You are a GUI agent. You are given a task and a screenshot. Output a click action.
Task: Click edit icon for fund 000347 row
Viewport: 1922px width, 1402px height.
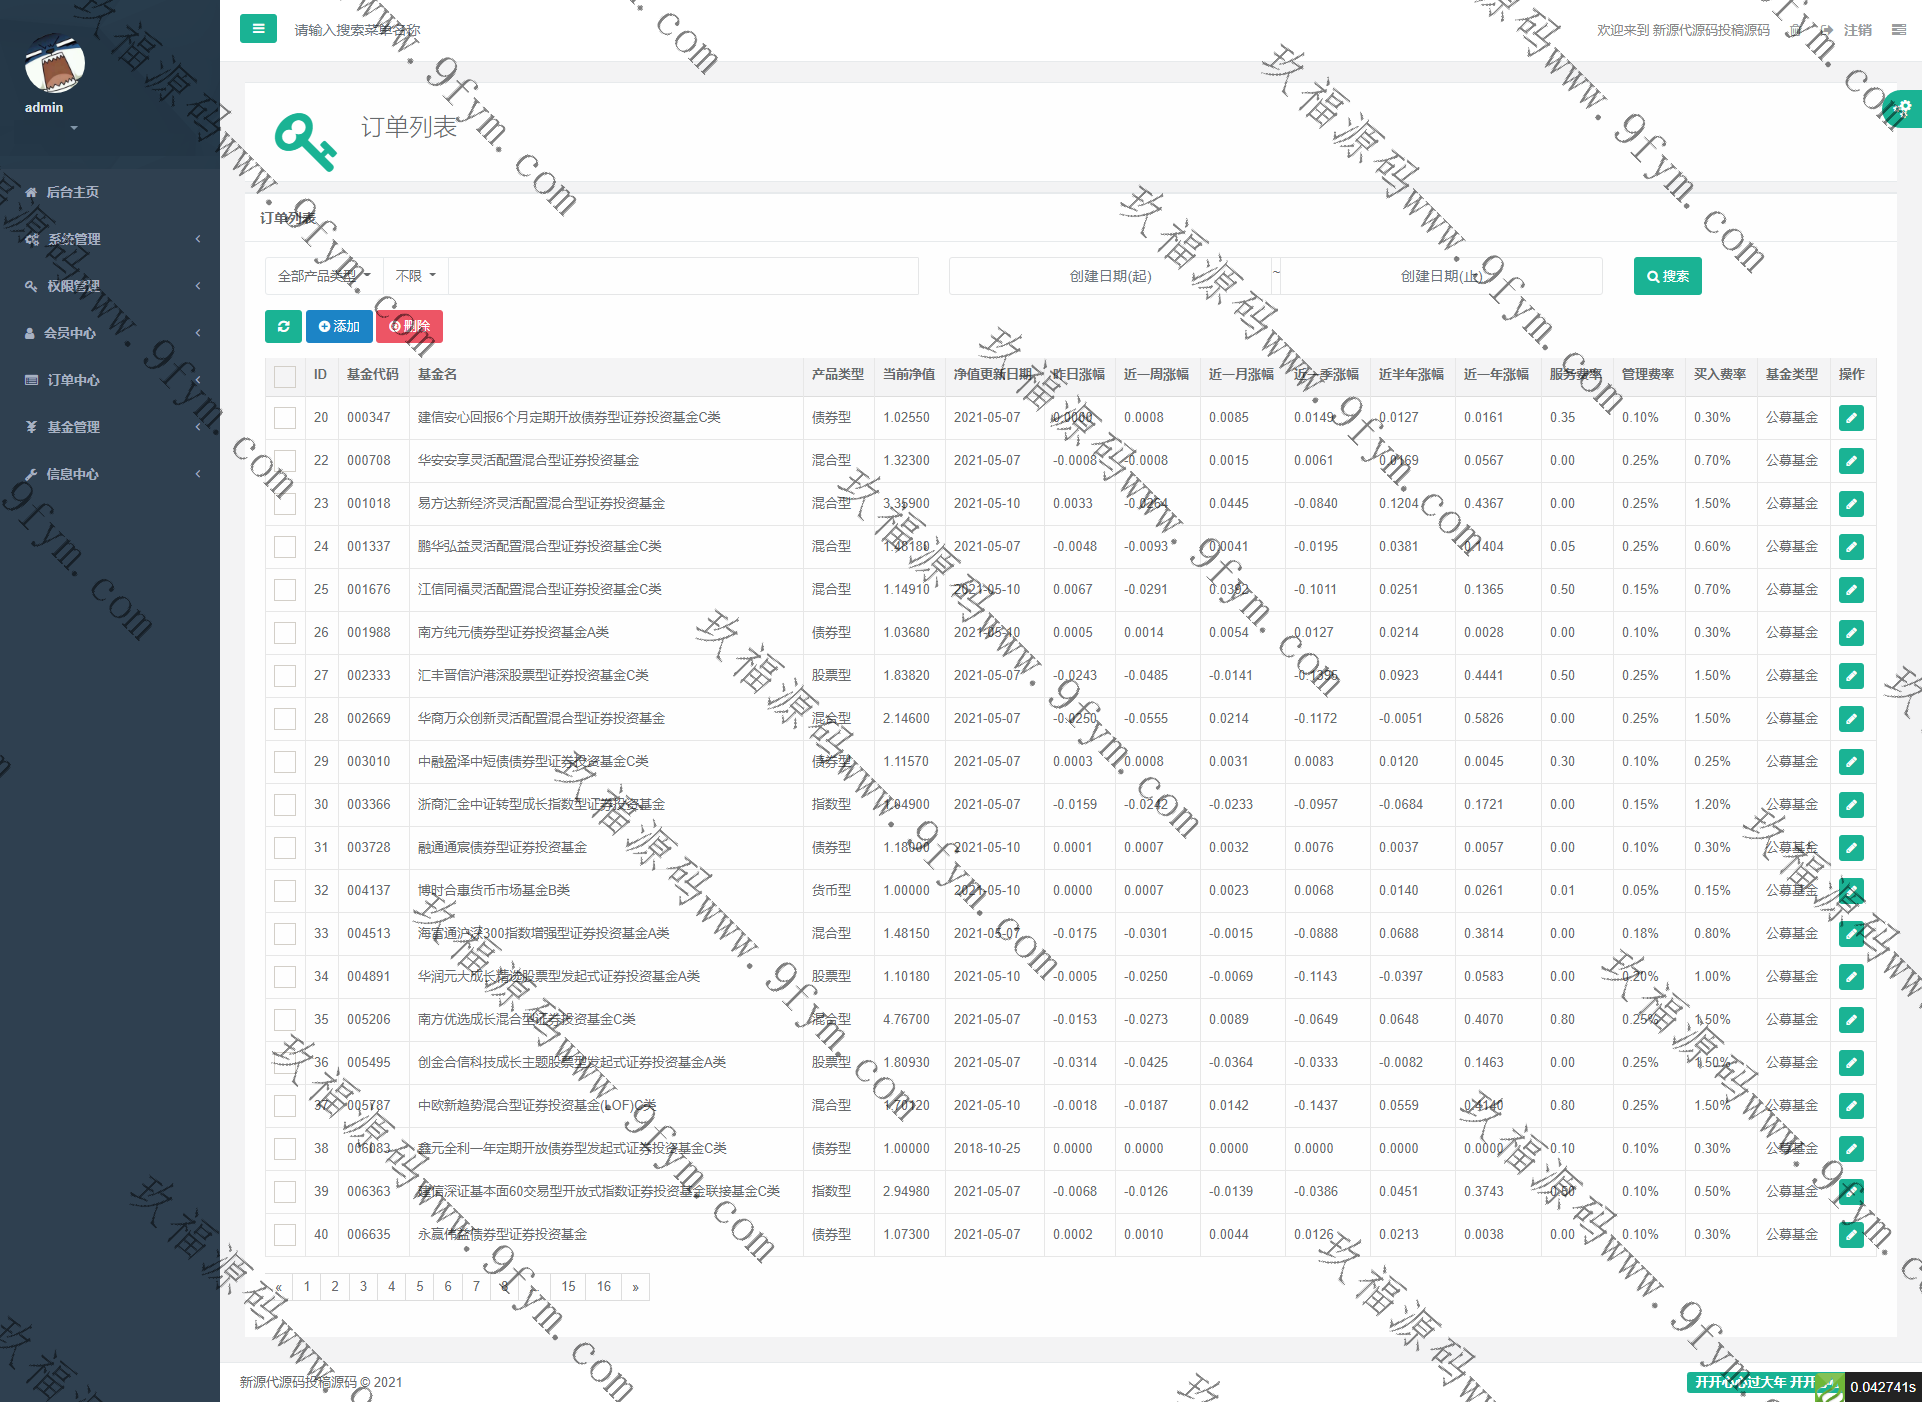pyautogui.click(x=1850, y=418)
